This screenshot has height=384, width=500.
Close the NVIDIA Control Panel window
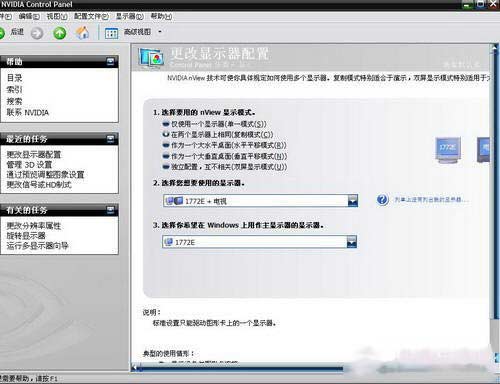tap(494, 4)
